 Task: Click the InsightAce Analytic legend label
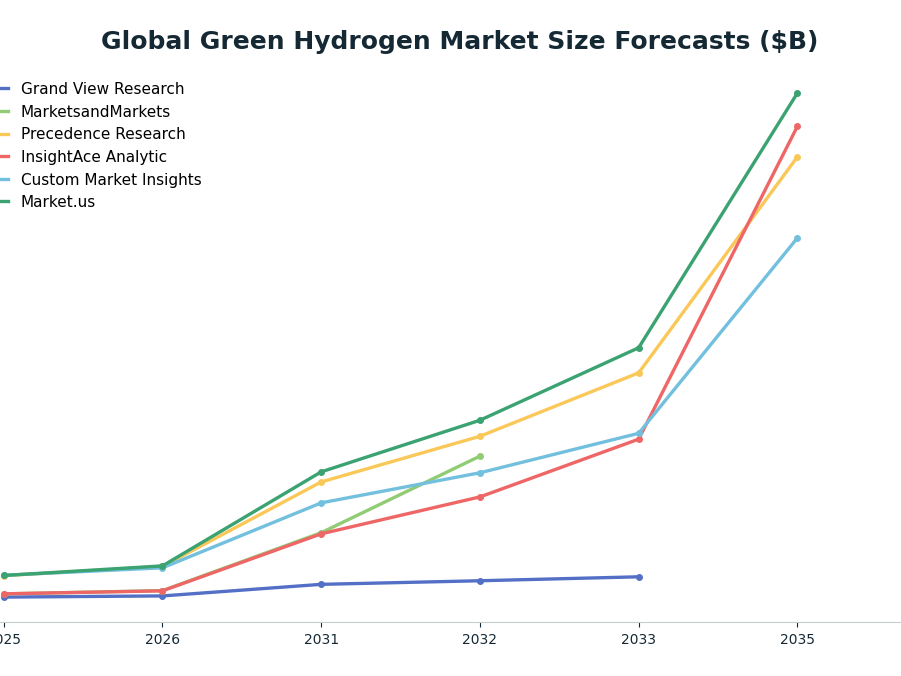tap(94, 157)
